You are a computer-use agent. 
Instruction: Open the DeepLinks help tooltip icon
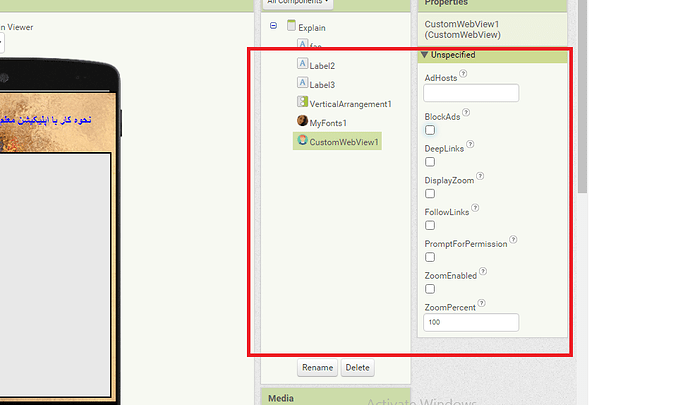tap(470, 146)
